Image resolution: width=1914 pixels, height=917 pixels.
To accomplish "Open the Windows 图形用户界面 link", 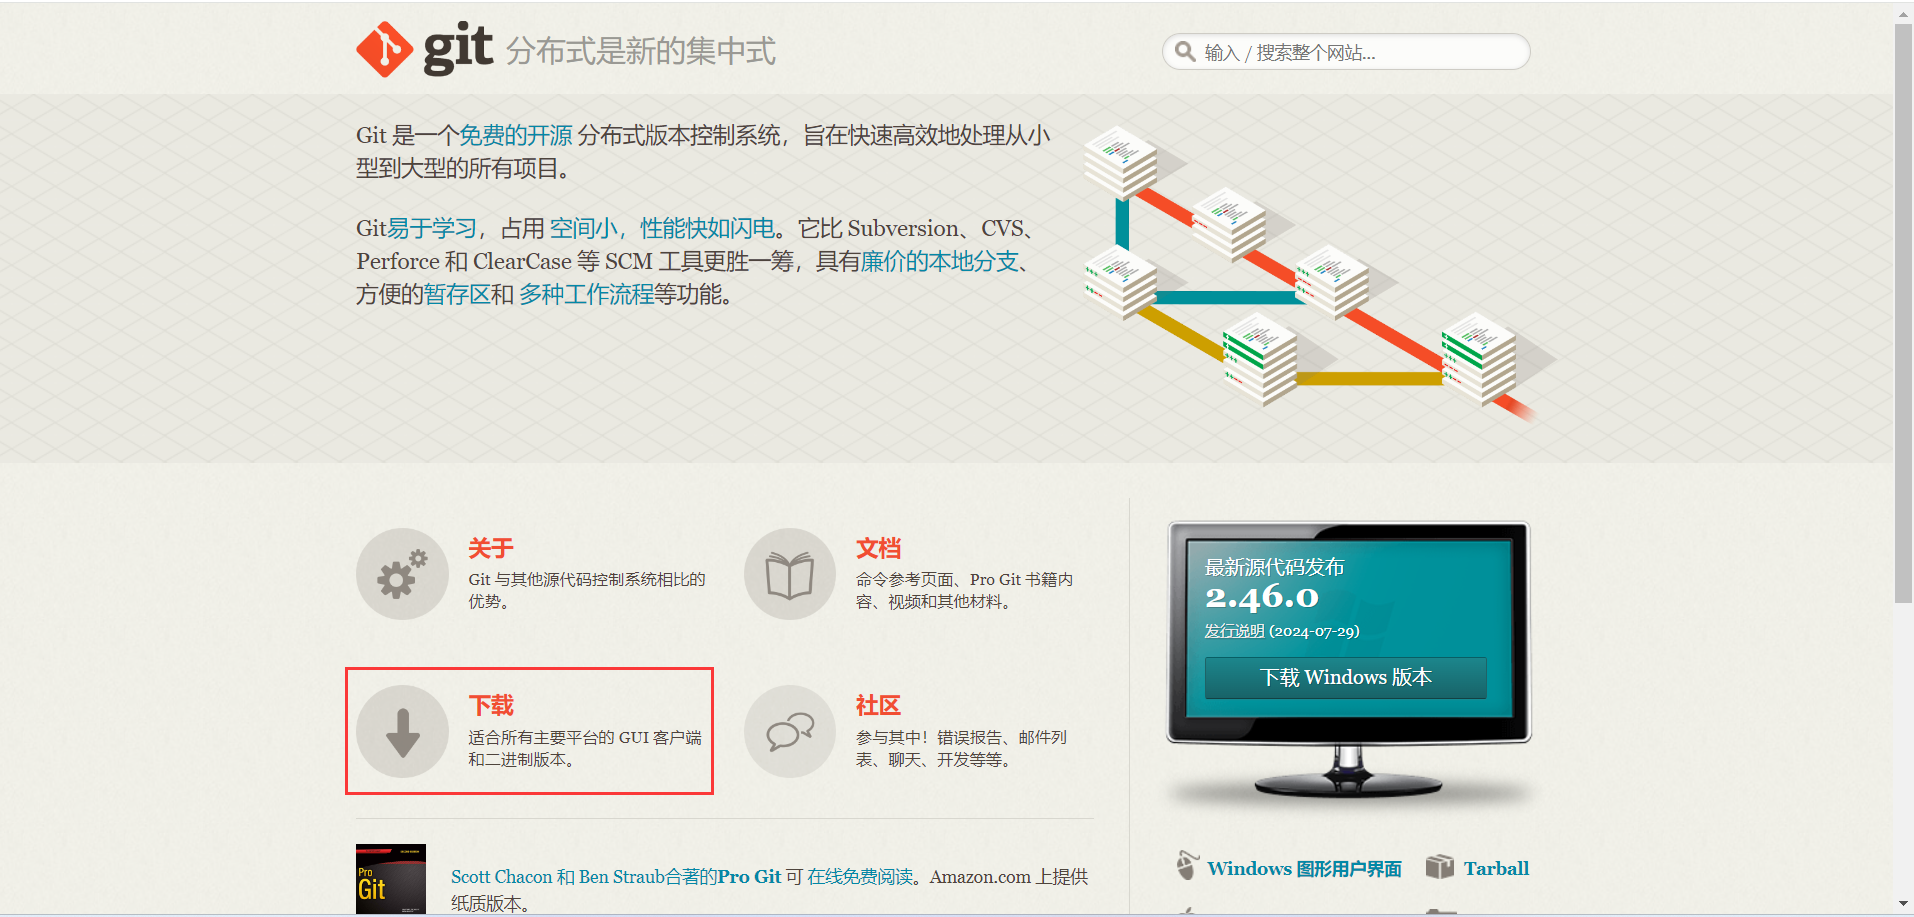I will pyautogui.click(x=1304, y=868).
